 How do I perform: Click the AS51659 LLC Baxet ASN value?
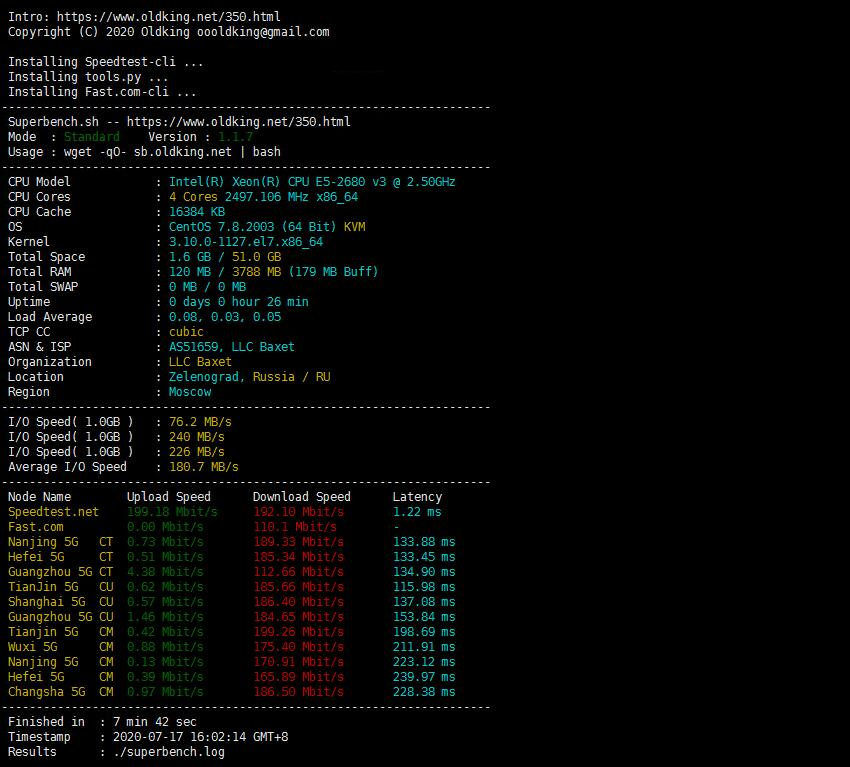[x=231, y=347]
